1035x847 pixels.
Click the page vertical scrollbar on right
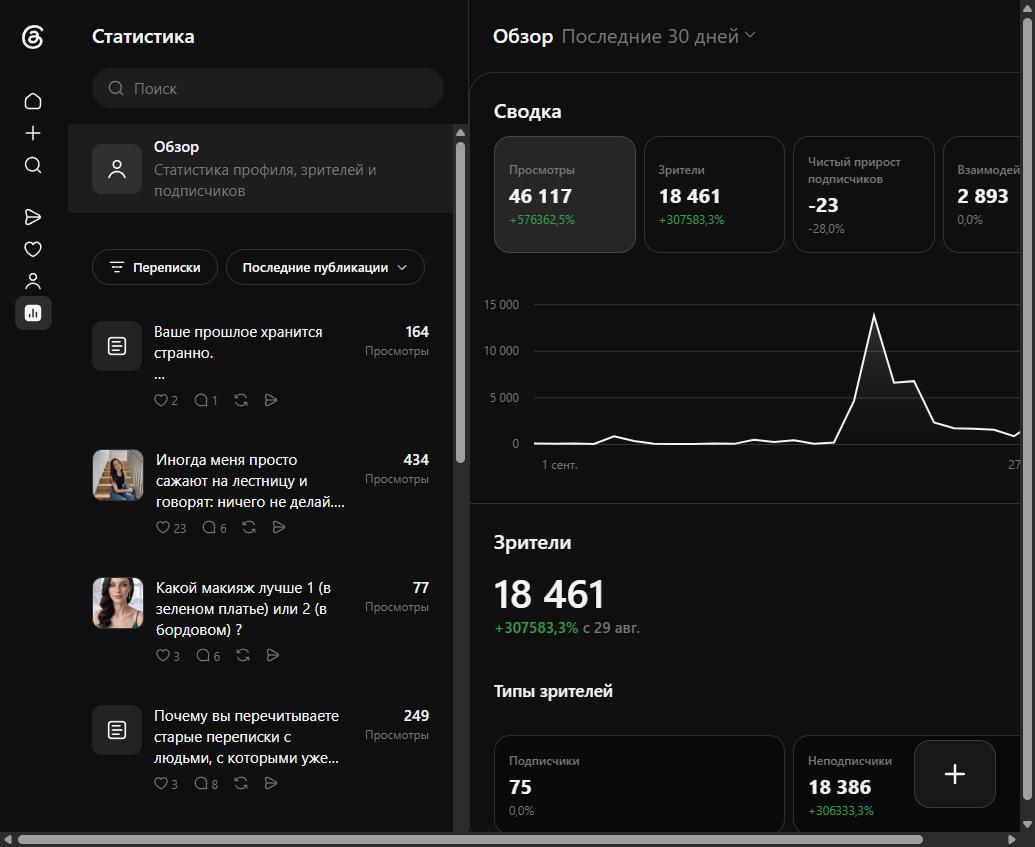pyautogui.click(x=1027, y=409)
